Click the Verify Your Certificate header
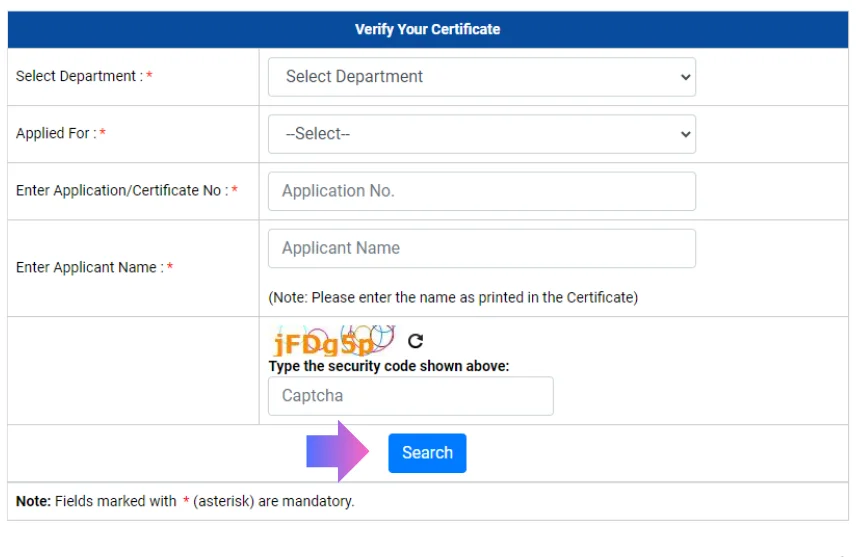The image size is (856, 557). 427,29
